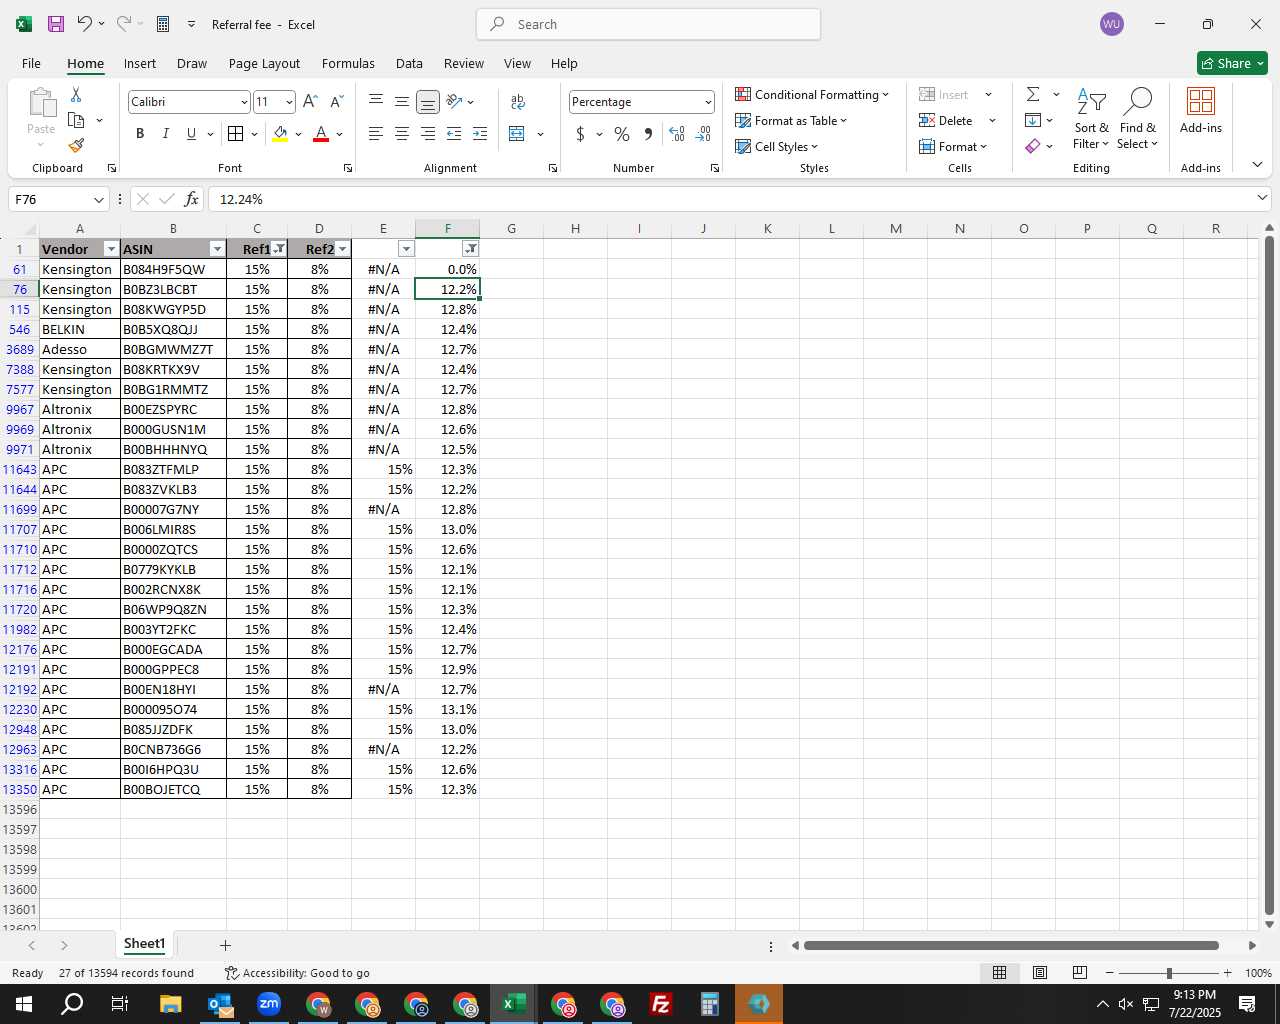Open File Explorer from the taskbar
The height and width of the screenshot is (1024, 1280).
coord(170,1004)
